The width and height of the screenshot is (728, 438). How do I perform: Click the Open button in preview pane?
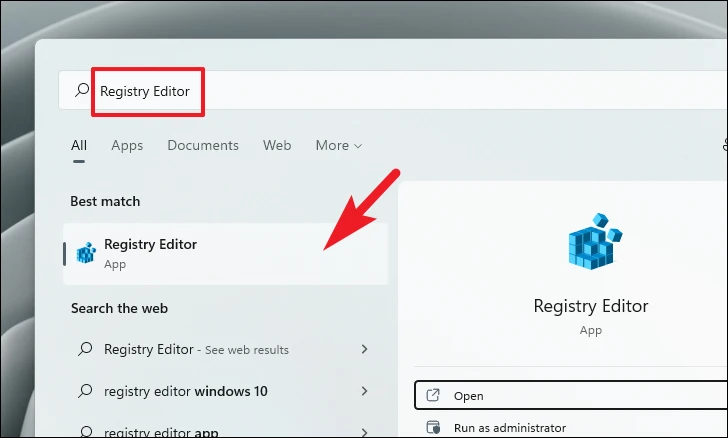coord(571,395)
